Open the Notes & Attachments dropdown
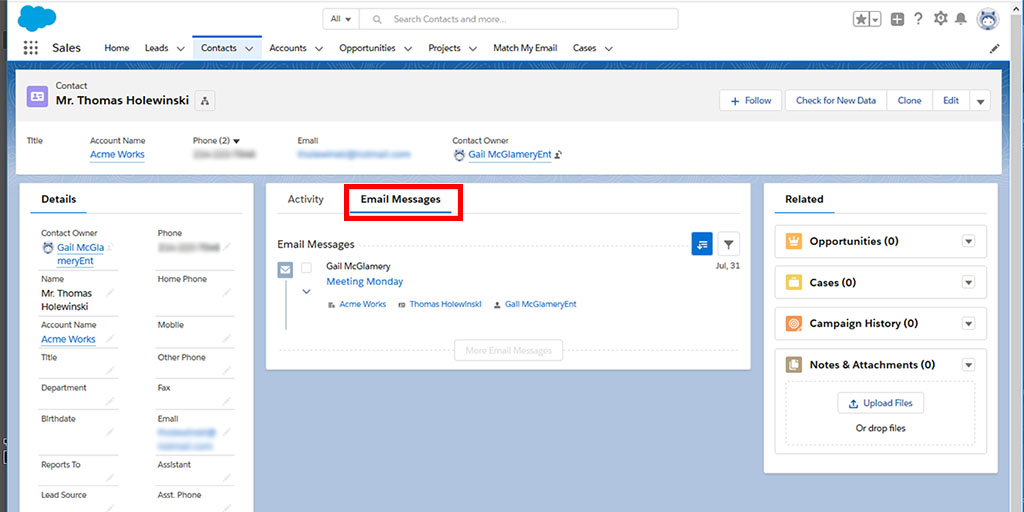 [968, 365]
